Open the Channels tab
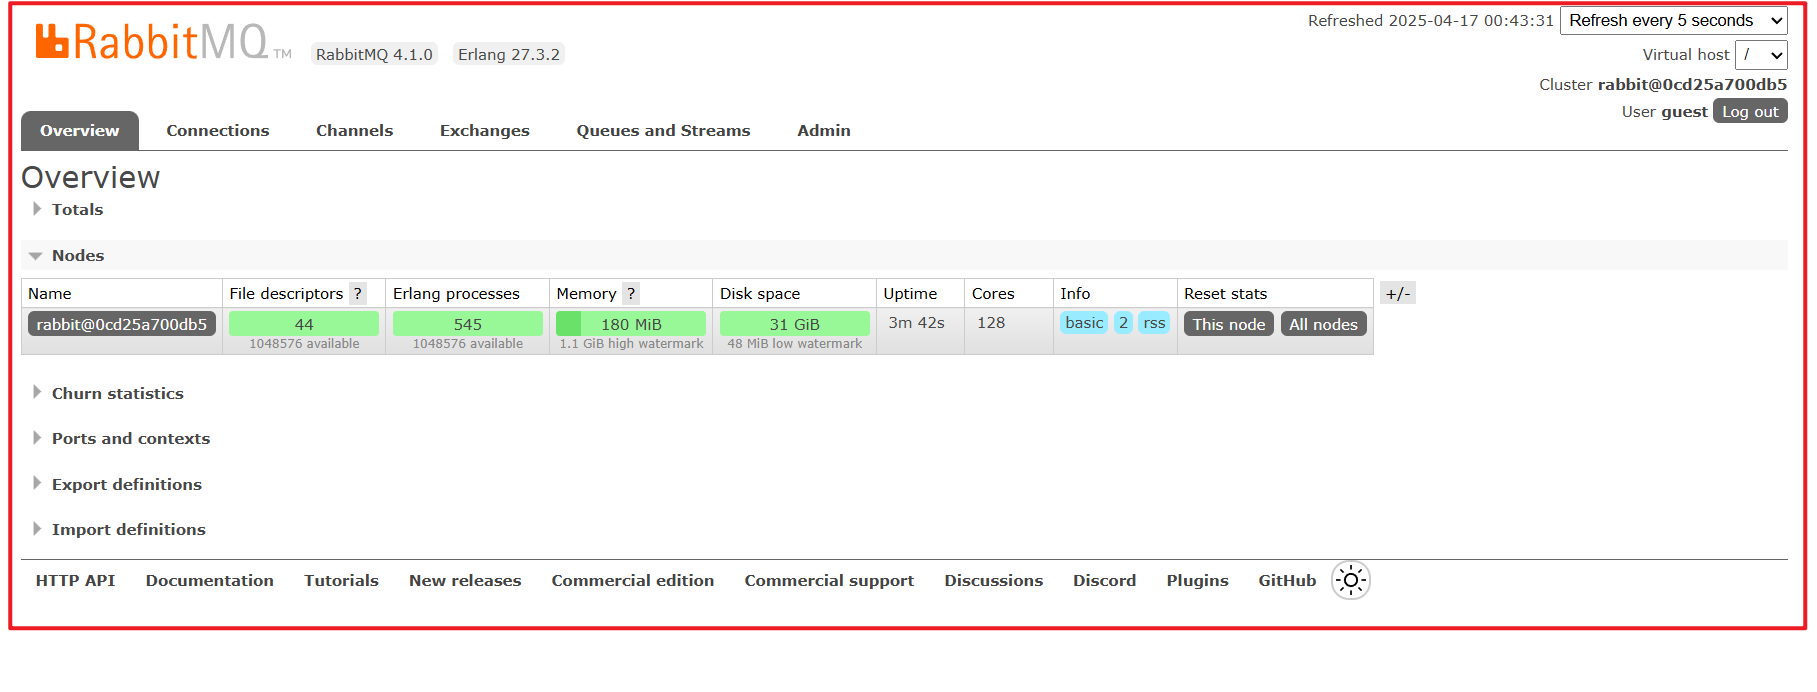Screen dimensions: 1817x692 (x=354, y=130)
